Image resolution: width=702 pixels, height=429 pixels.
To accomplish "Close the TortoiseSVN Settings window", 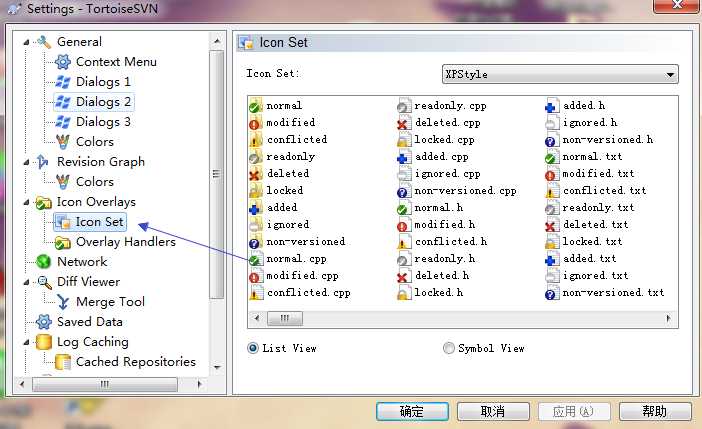I will tap(677, 5).
